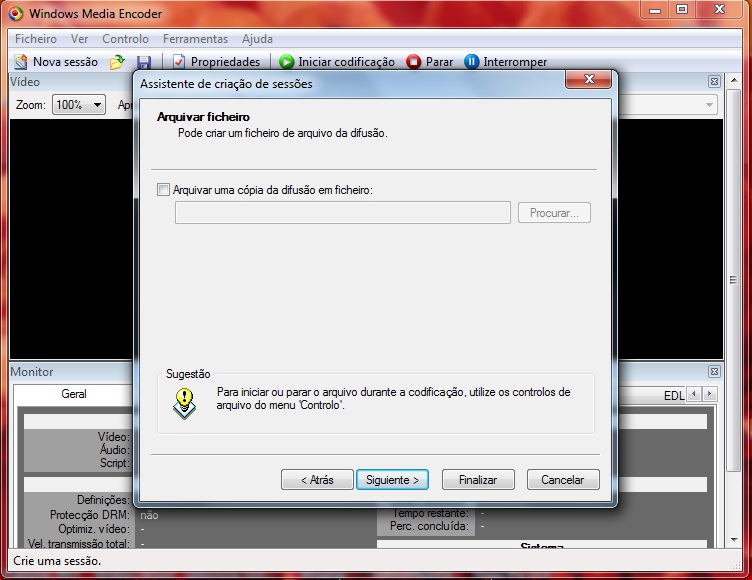
Task: Click the Parar toolbar label
Action: pyautogui.click(x=439, y=62)
